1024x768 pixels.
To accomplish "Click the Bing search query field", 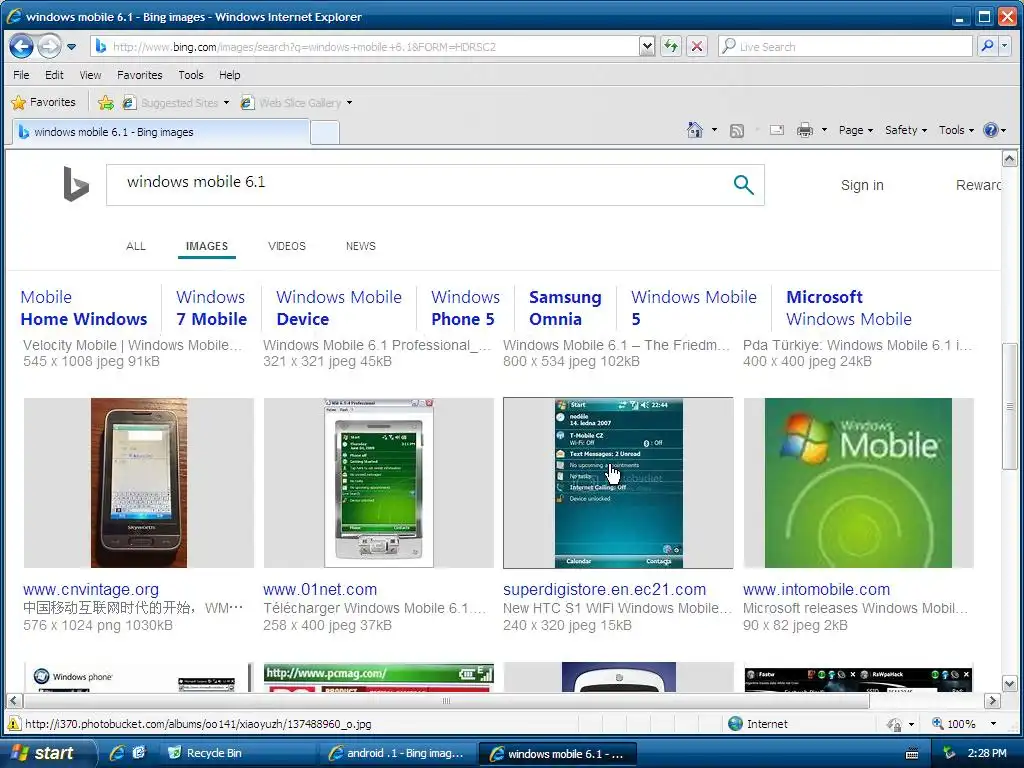I will coord(418,185).
